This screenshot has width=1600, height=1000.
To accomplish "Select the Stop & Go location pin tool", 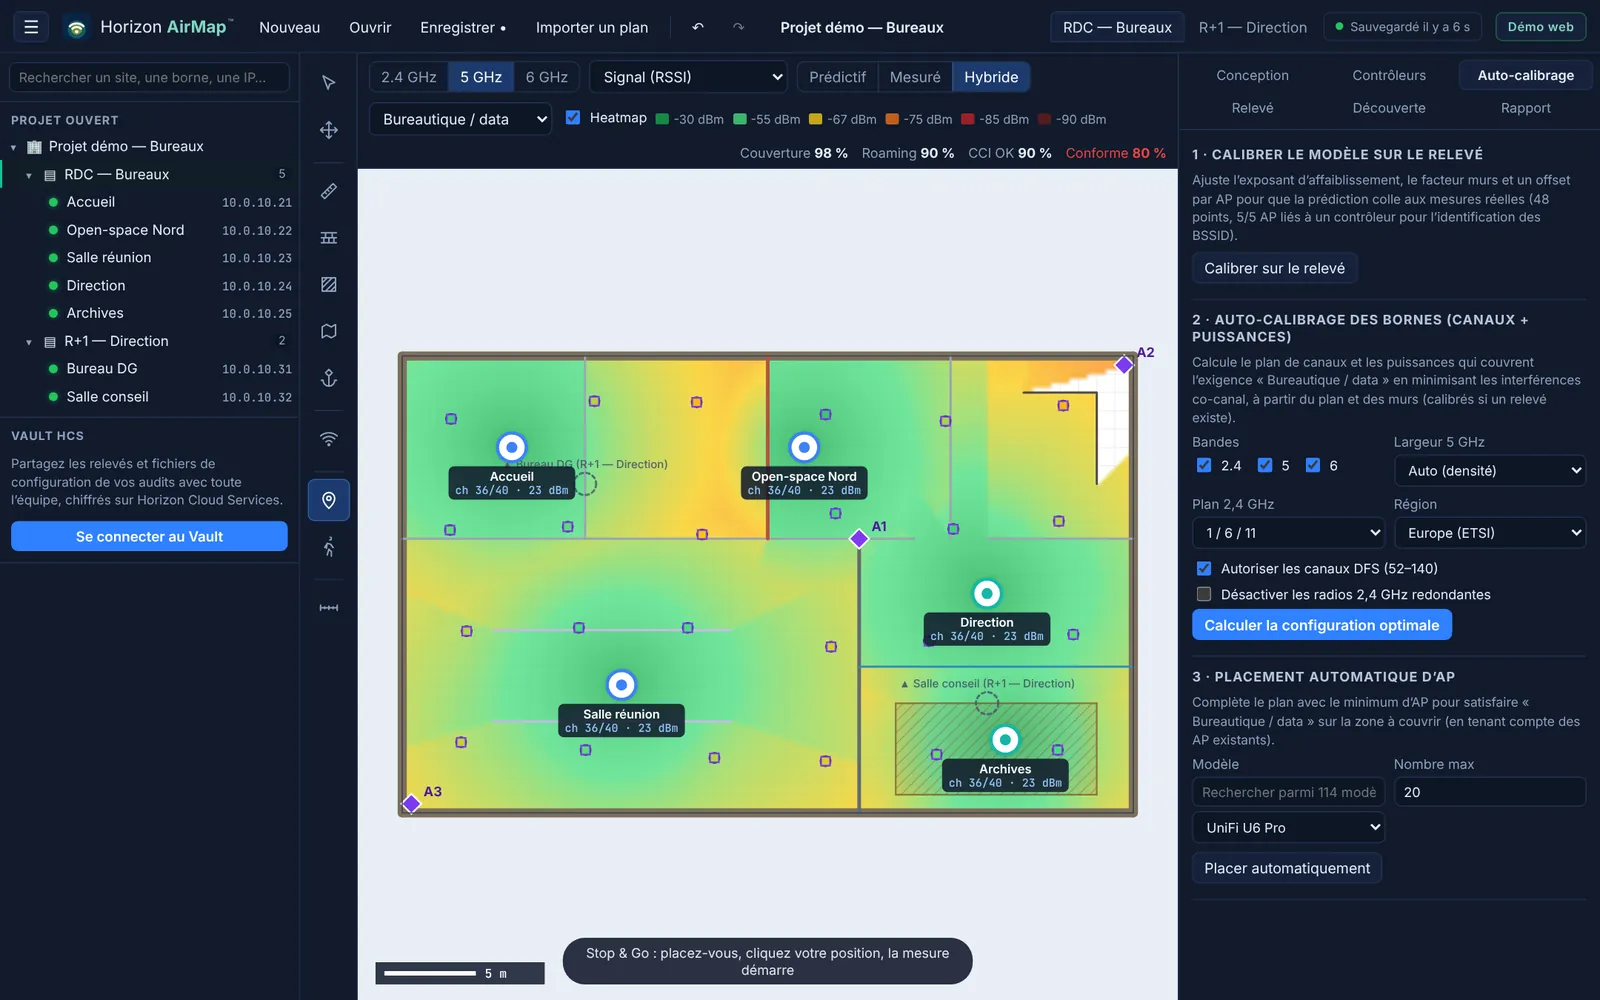I will [x=329, y=500].
